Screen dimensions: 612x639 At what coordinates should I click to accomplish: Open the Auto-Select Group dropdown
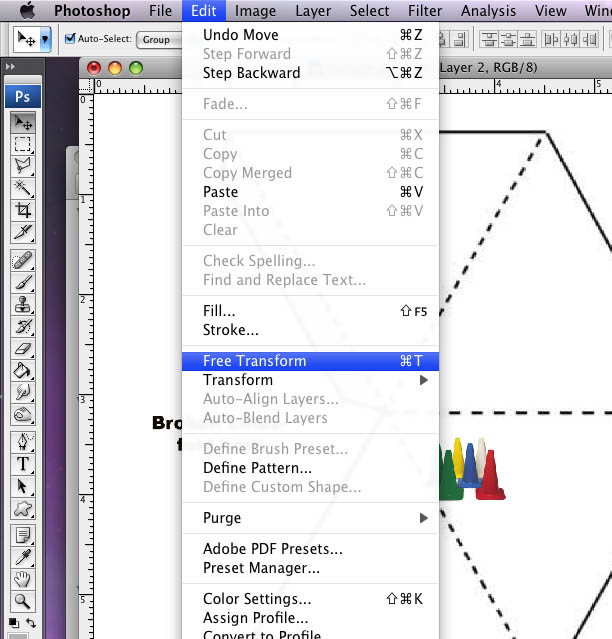159,40
